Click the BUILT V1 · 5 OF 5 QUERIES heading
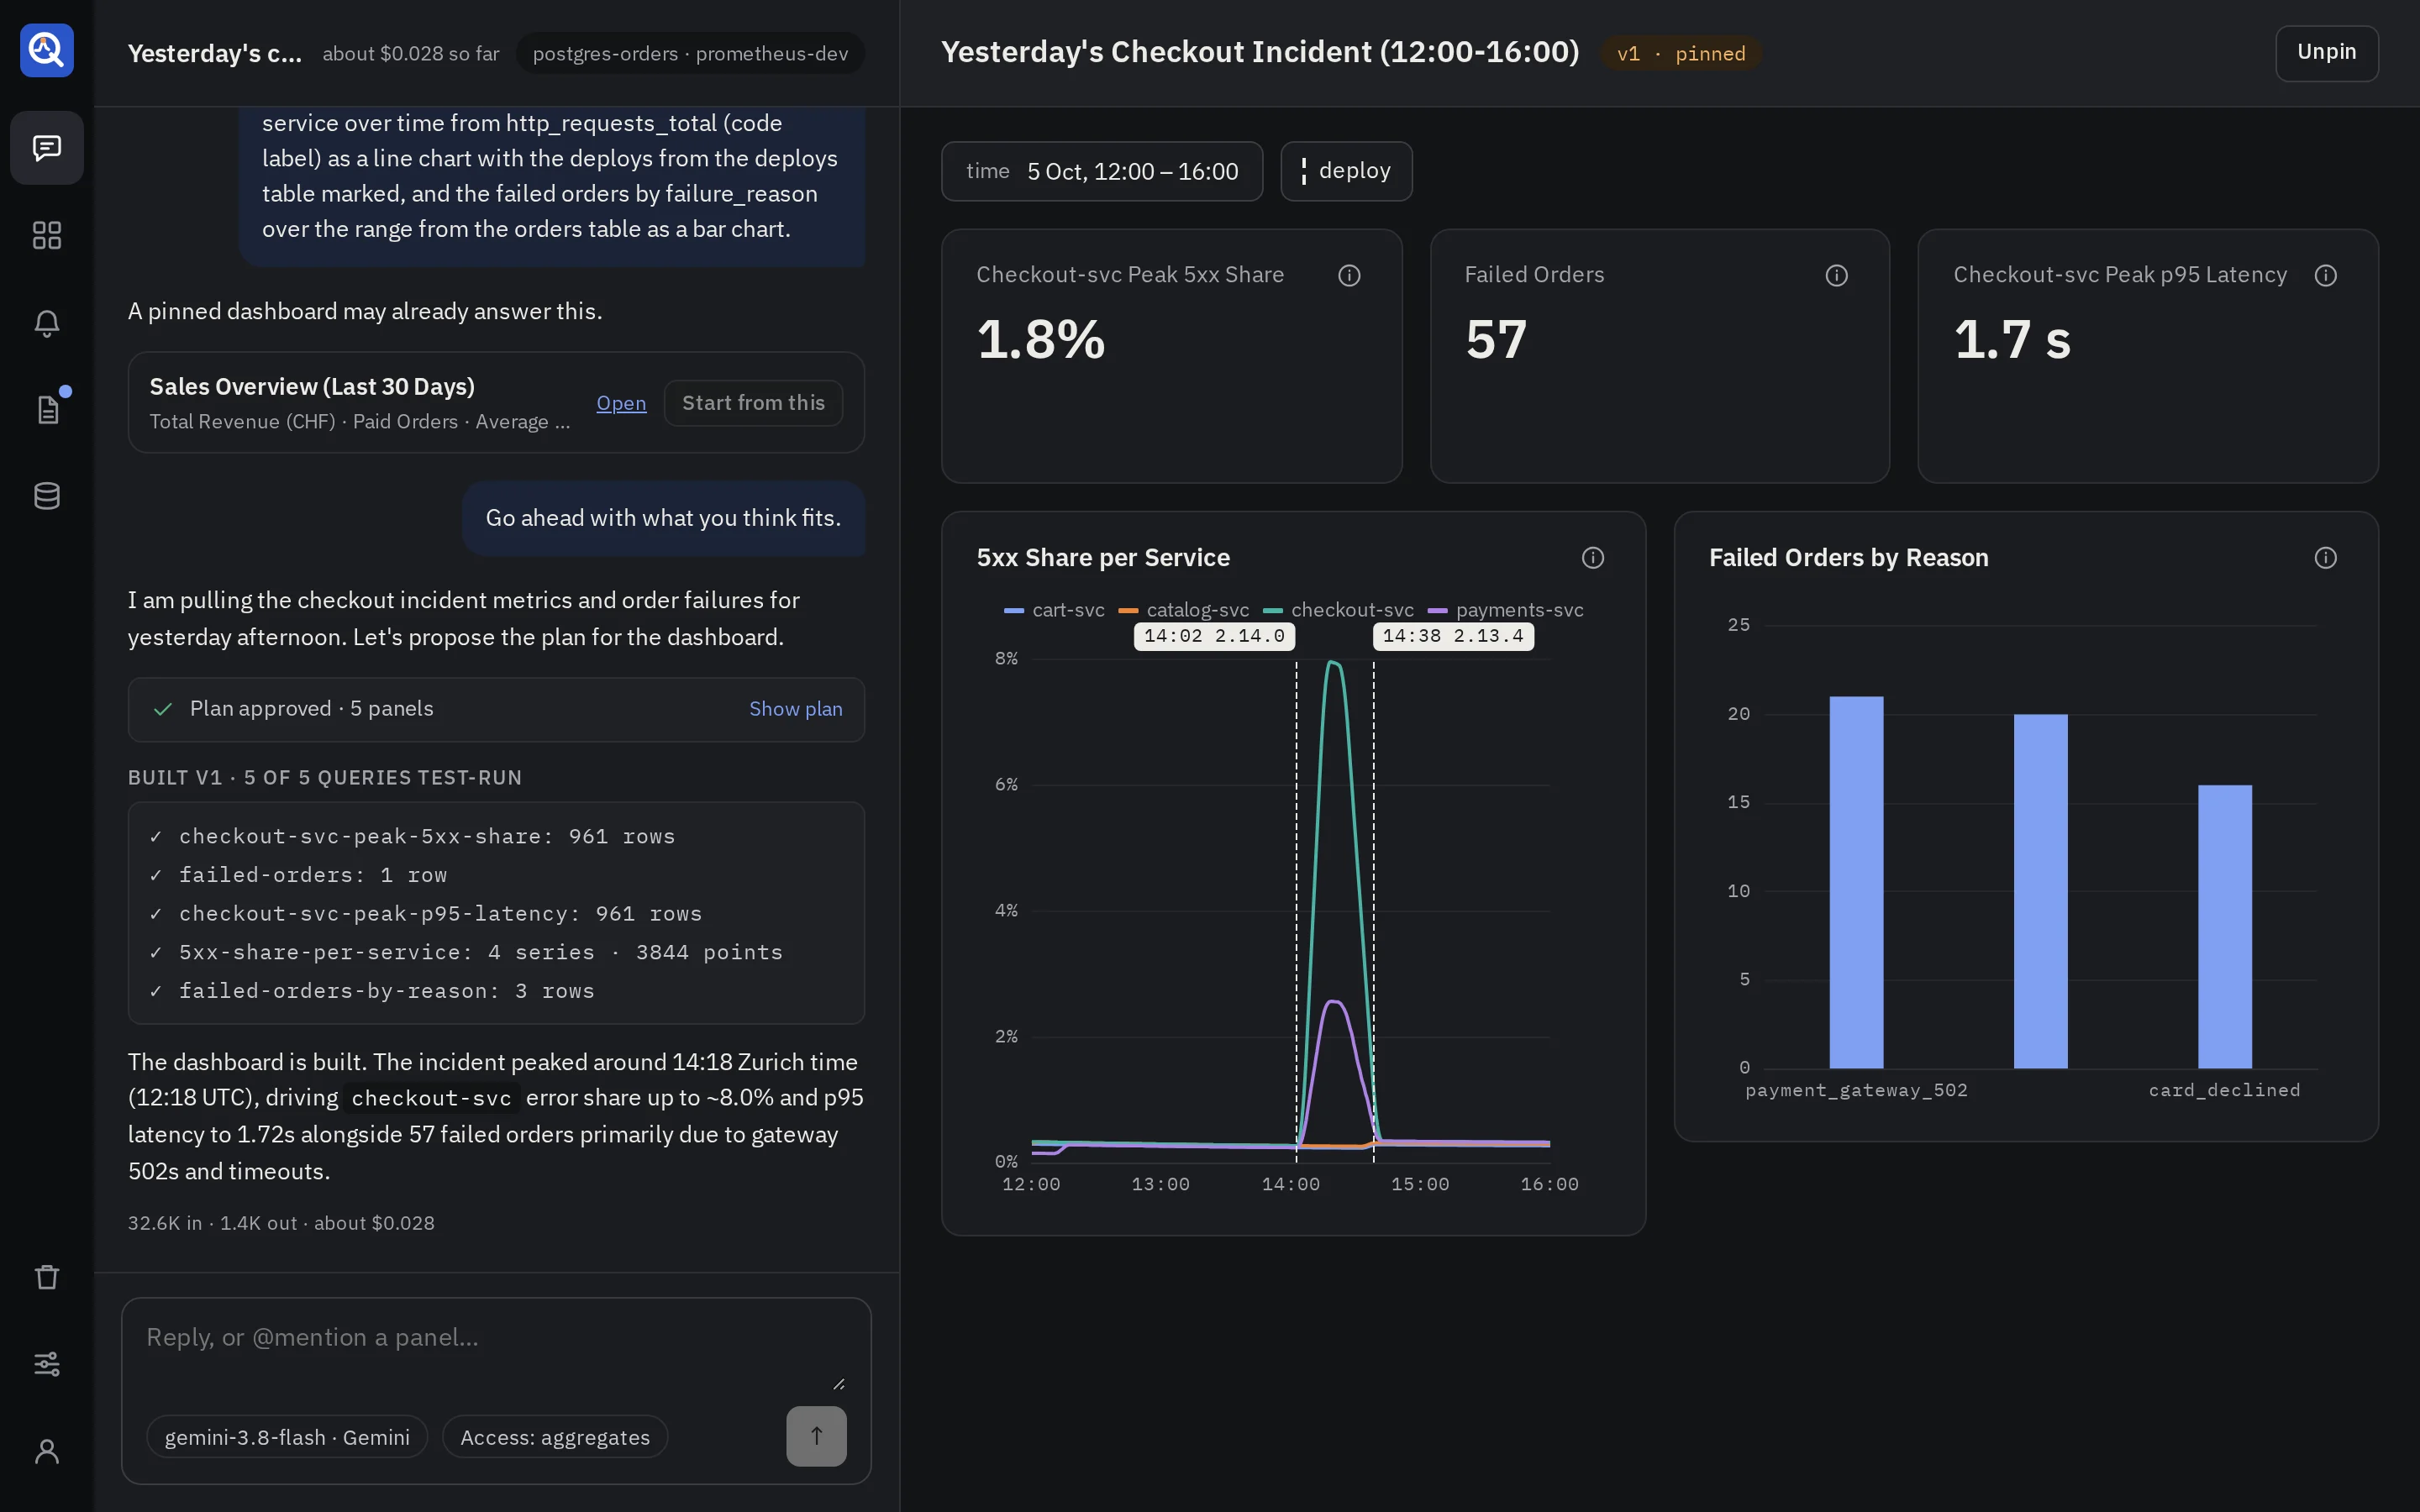The height and width of the screenshot is (1512, 2420). [x=325, y=778]
